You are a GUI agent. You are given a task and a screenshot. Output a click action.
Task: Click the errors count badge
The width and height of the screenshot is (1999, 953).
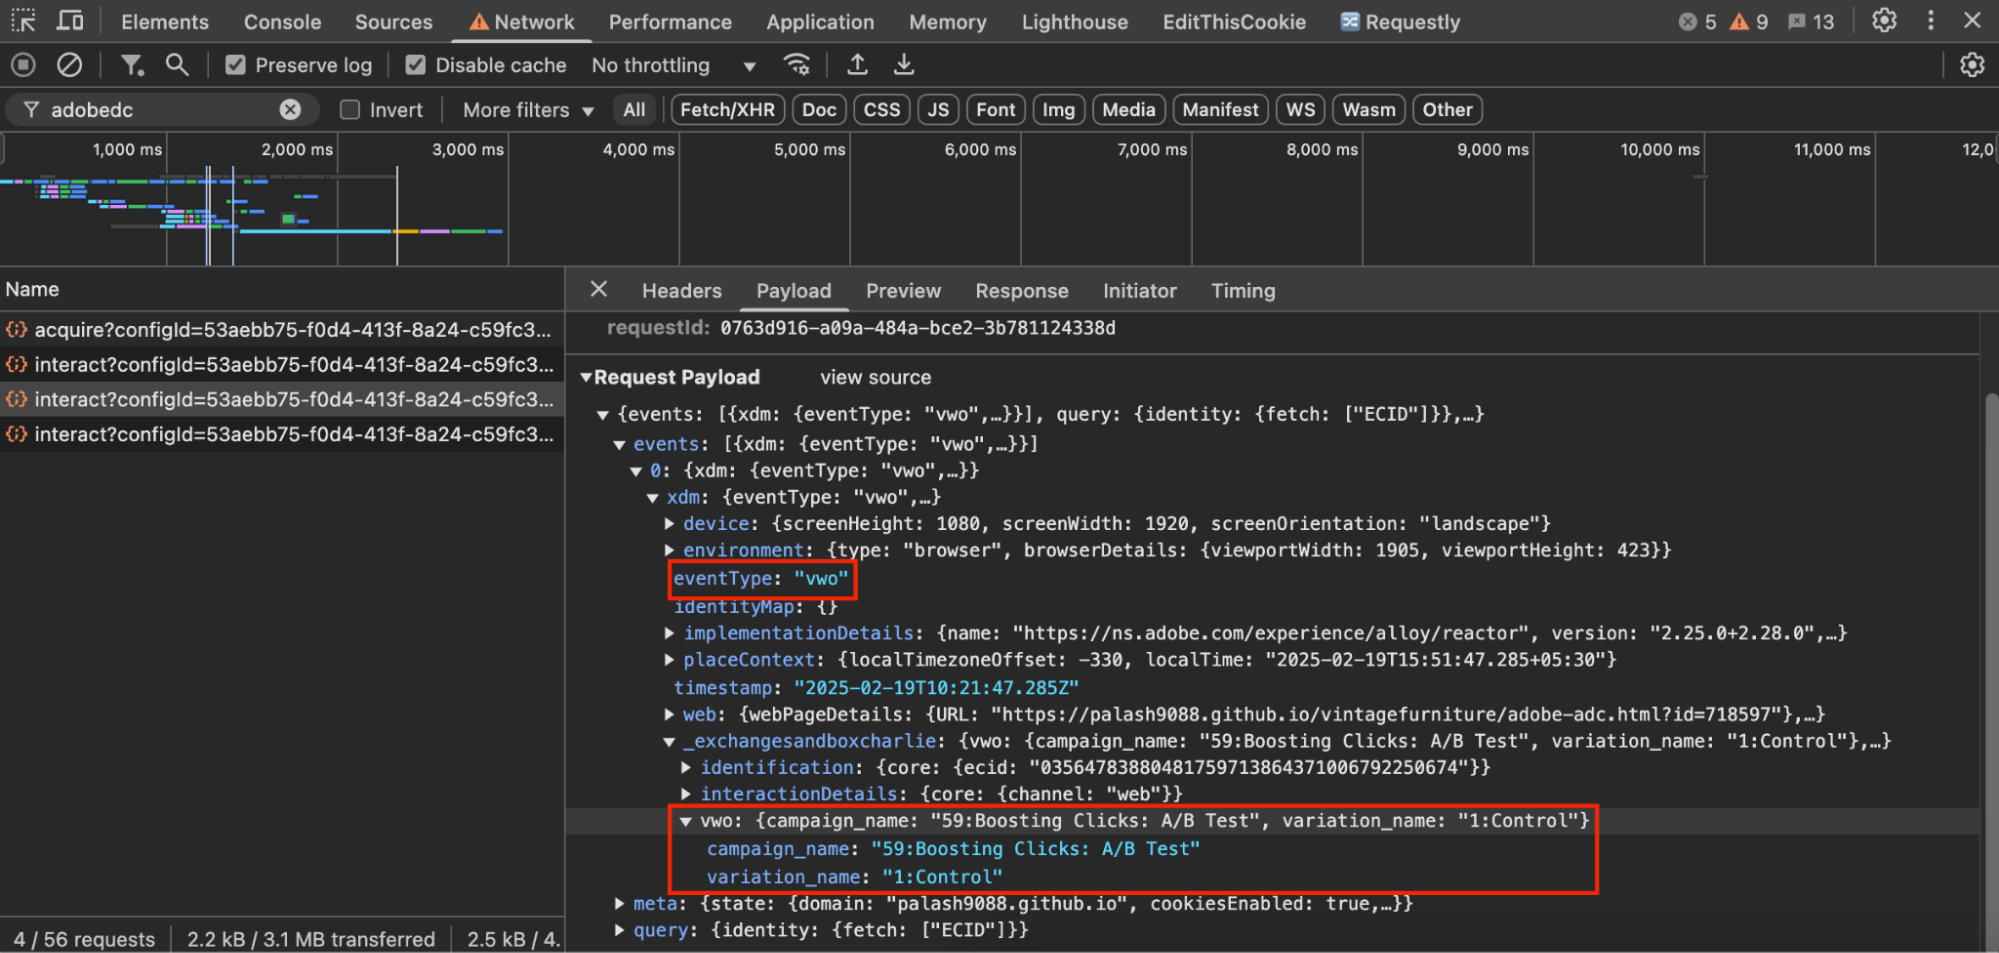pyautogui.click(x=1698, y=22)
